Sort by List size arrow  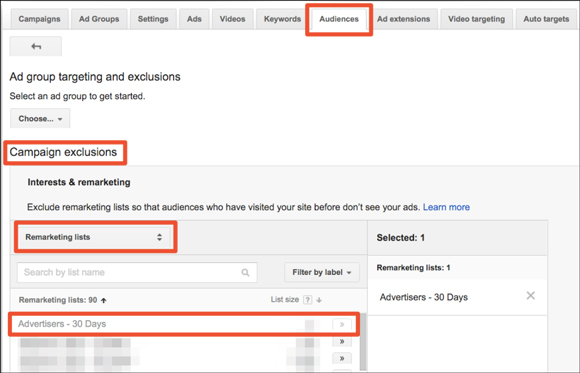tap(319, 300)
